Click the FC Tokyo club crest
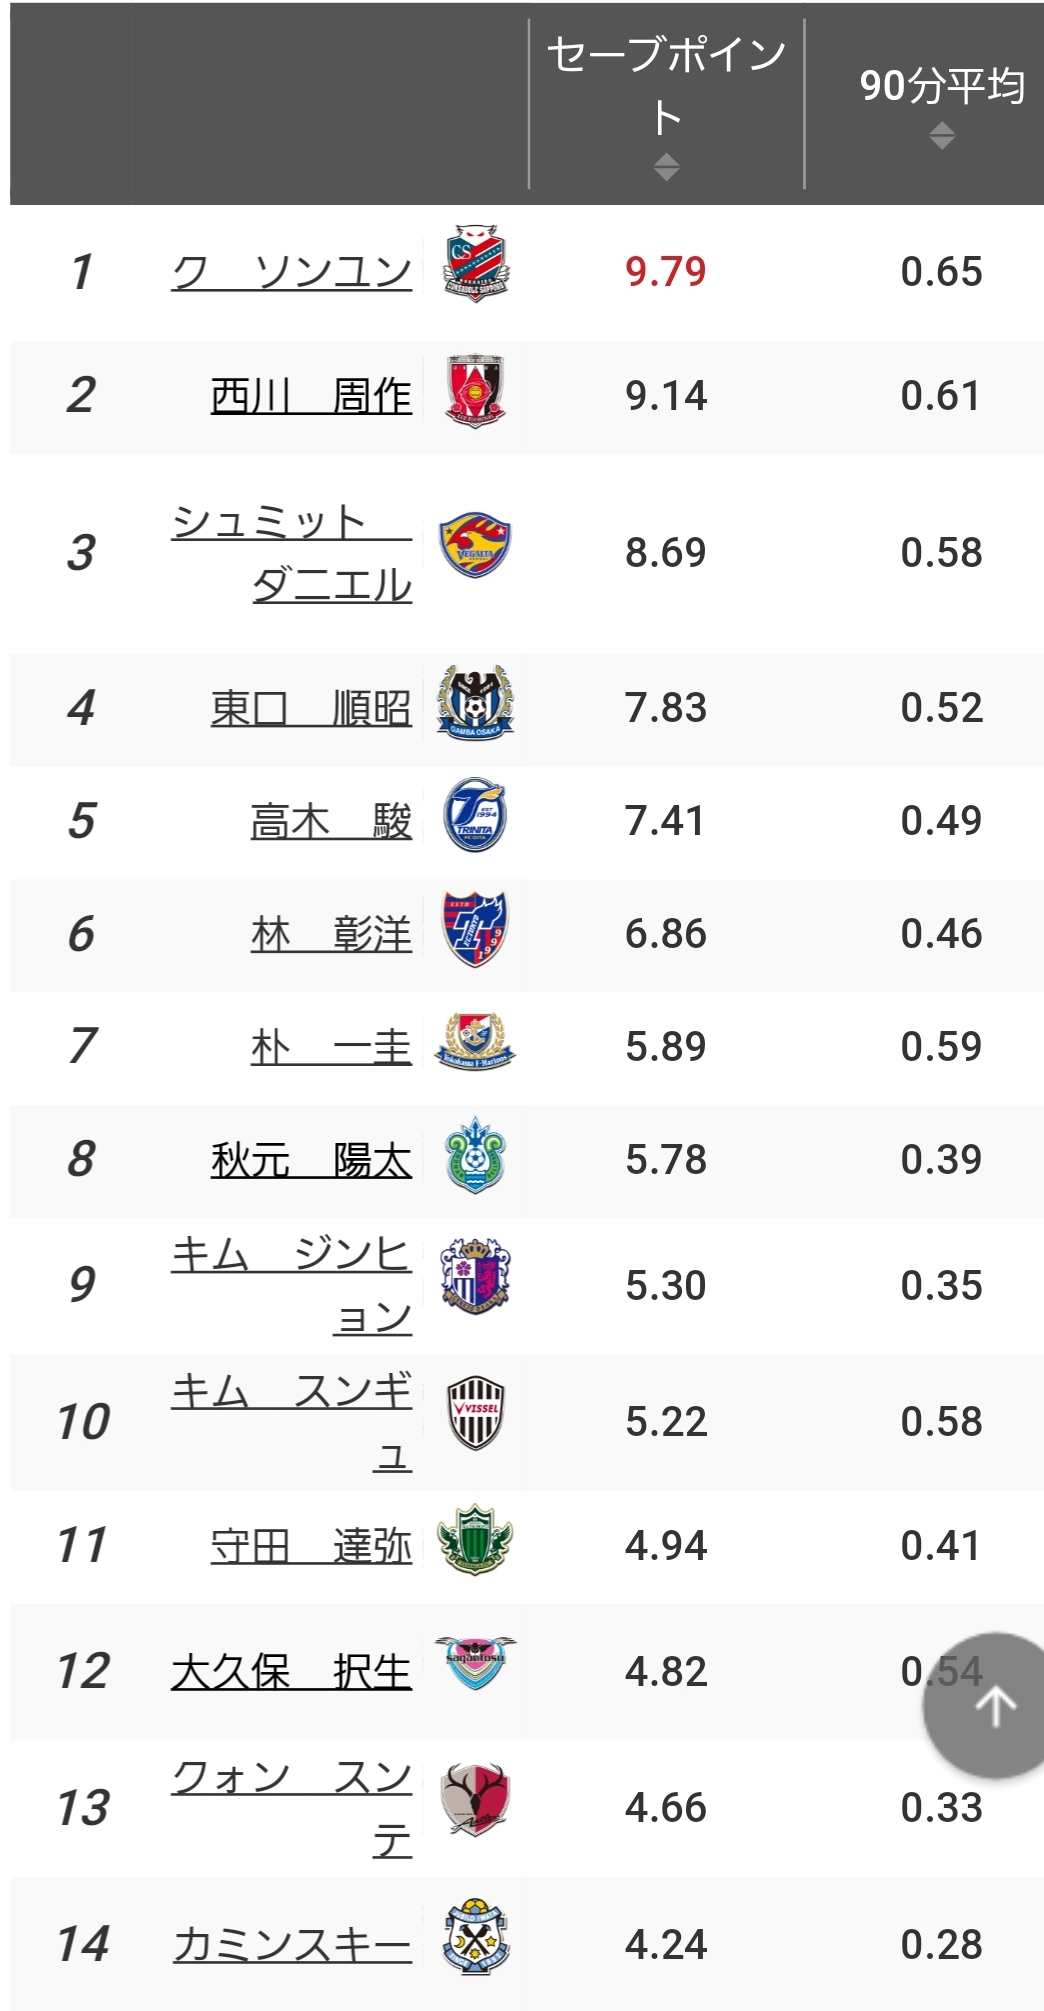 point(475,929)
